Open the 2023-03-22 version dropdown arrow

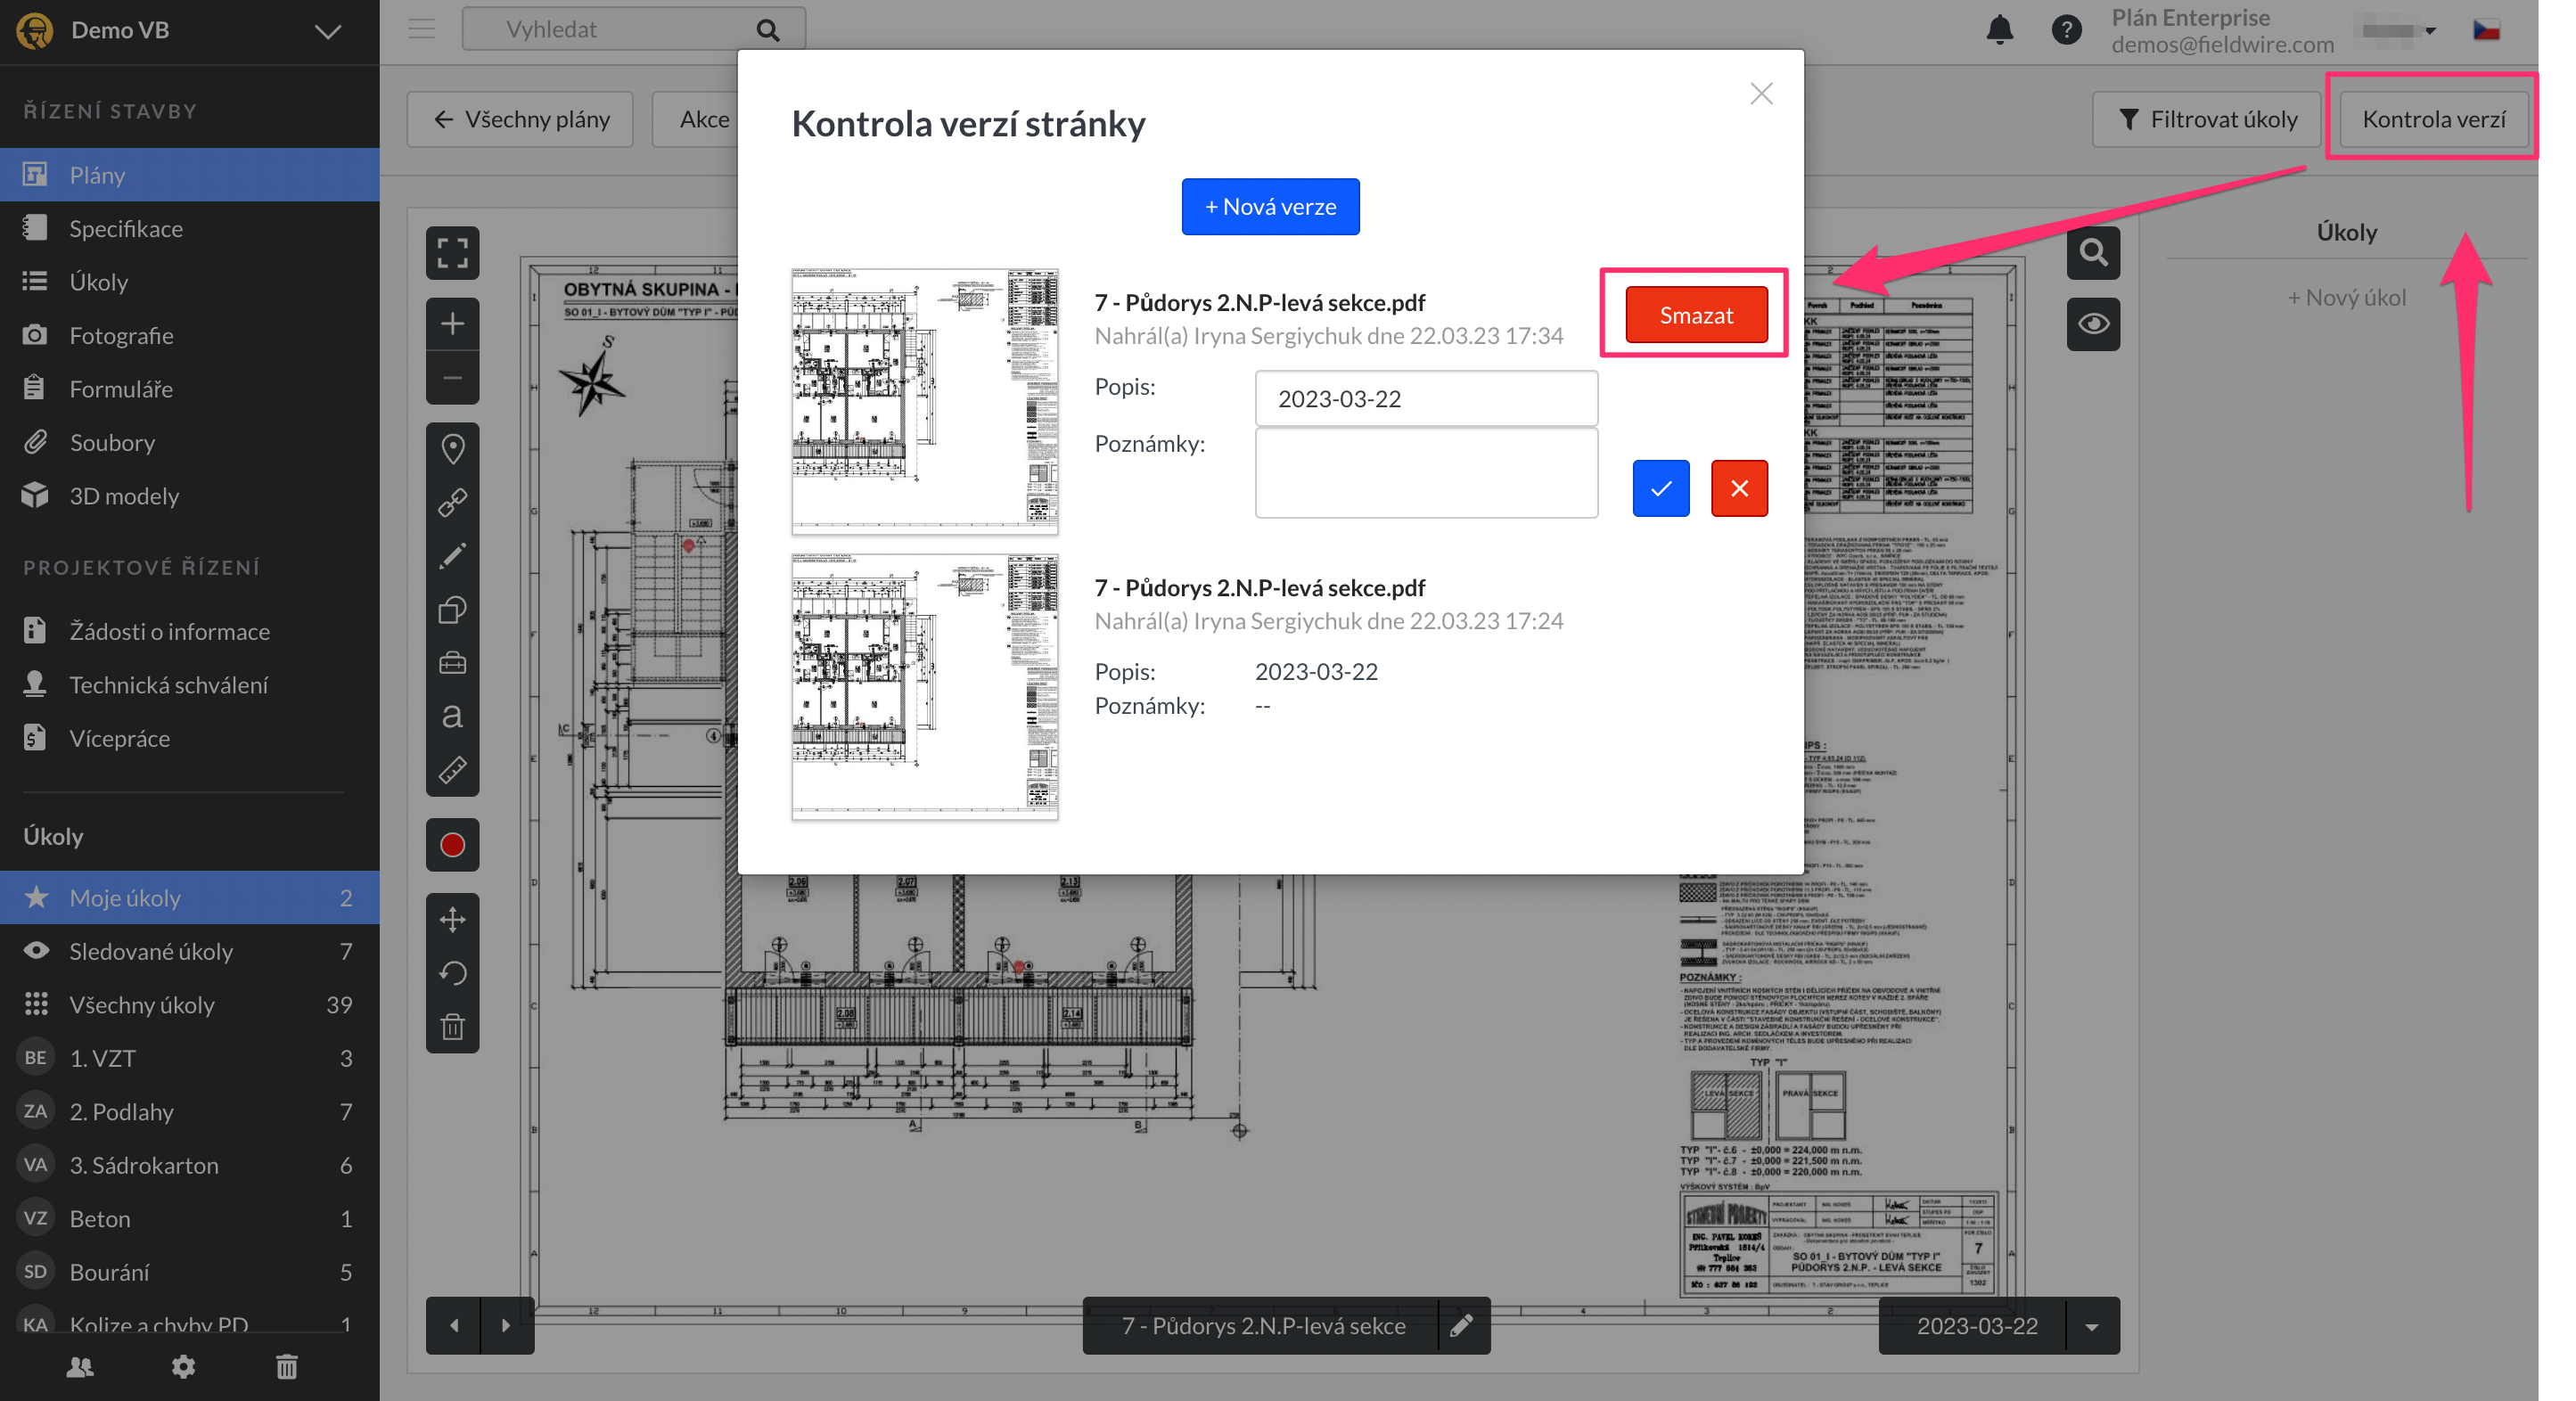(2091, 1326)
